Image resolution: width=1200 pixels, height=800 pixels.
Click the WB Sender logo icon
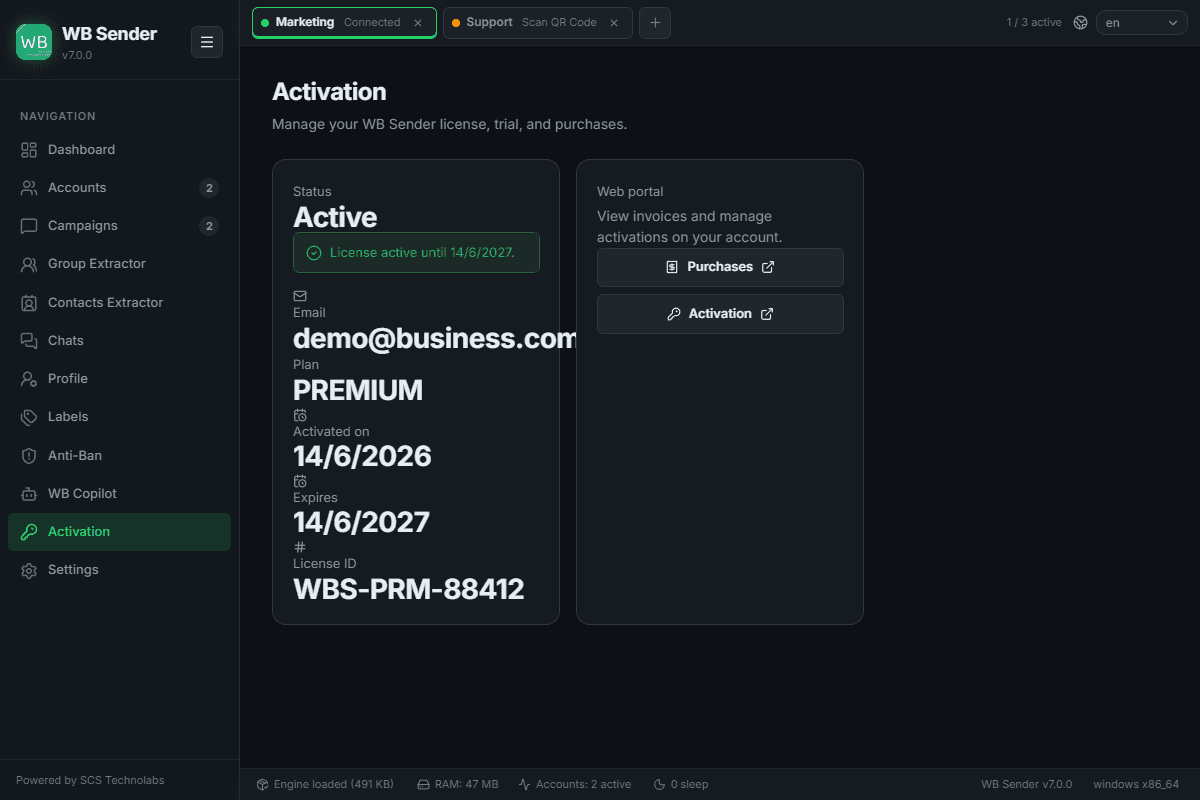click(x=34, y=42)
